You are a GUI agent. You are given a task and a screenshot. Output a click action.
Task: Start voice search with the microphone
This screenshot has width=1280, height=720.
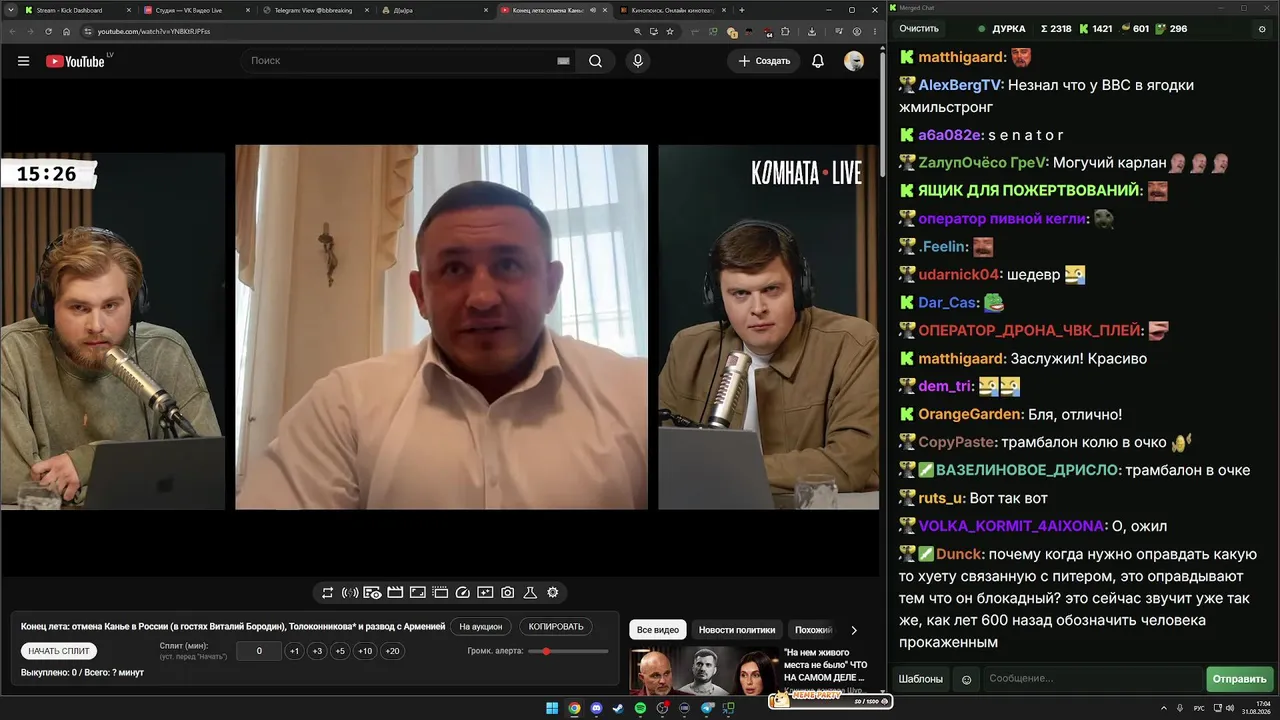[638, 61]
